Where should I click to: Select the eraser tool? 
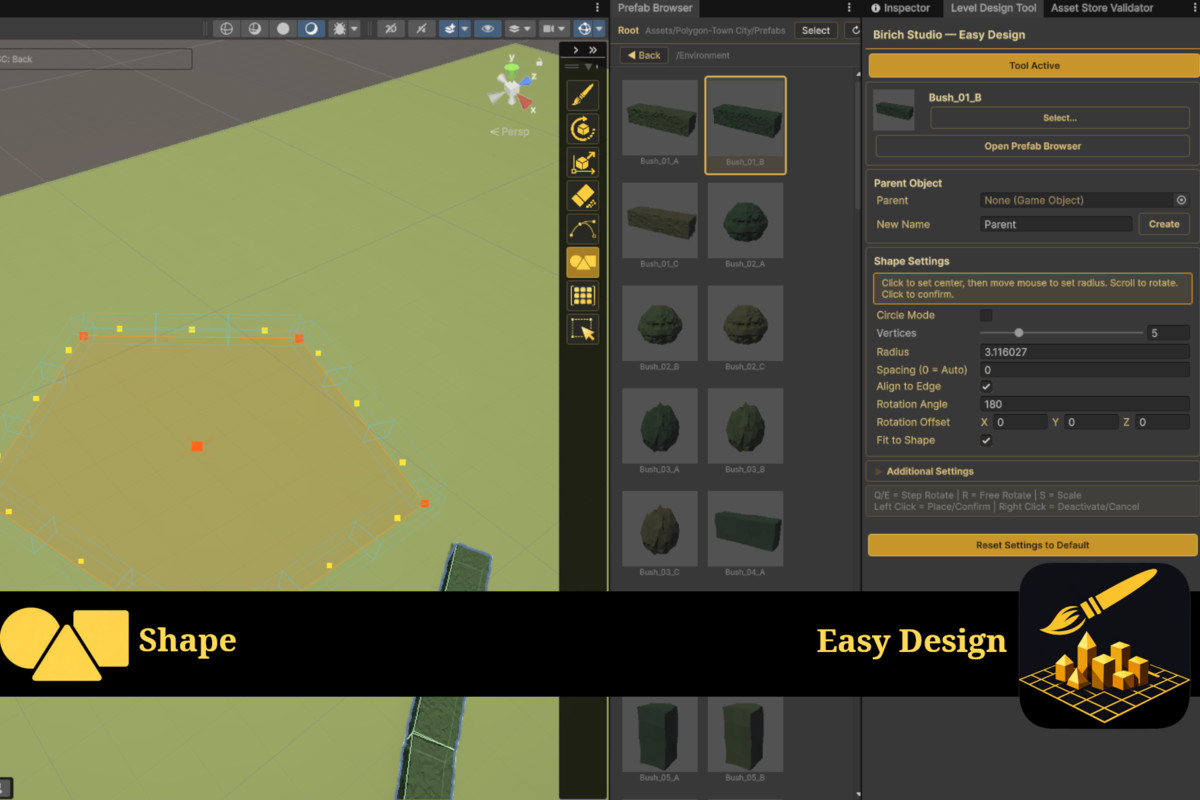(583, 196)
